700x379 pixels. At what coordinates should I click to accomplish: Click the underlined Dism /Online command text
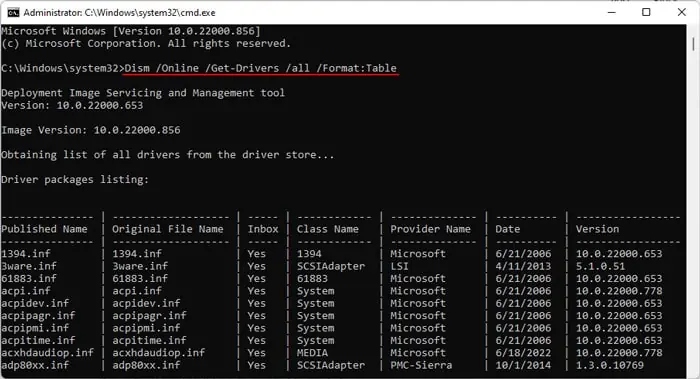[x=260, y=68]
